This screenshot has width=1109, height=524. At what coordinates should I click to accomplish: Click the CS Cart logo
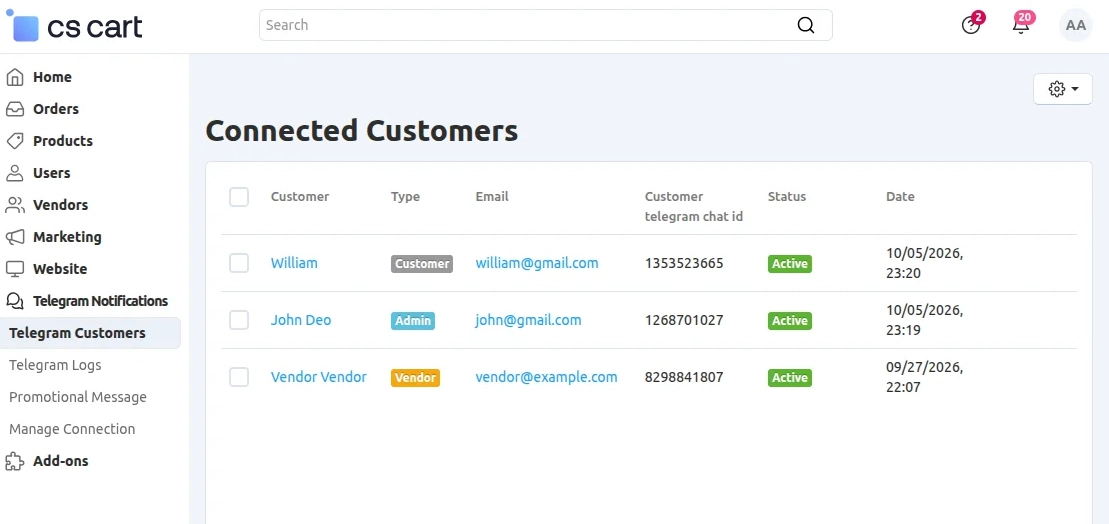coord(74,26)
